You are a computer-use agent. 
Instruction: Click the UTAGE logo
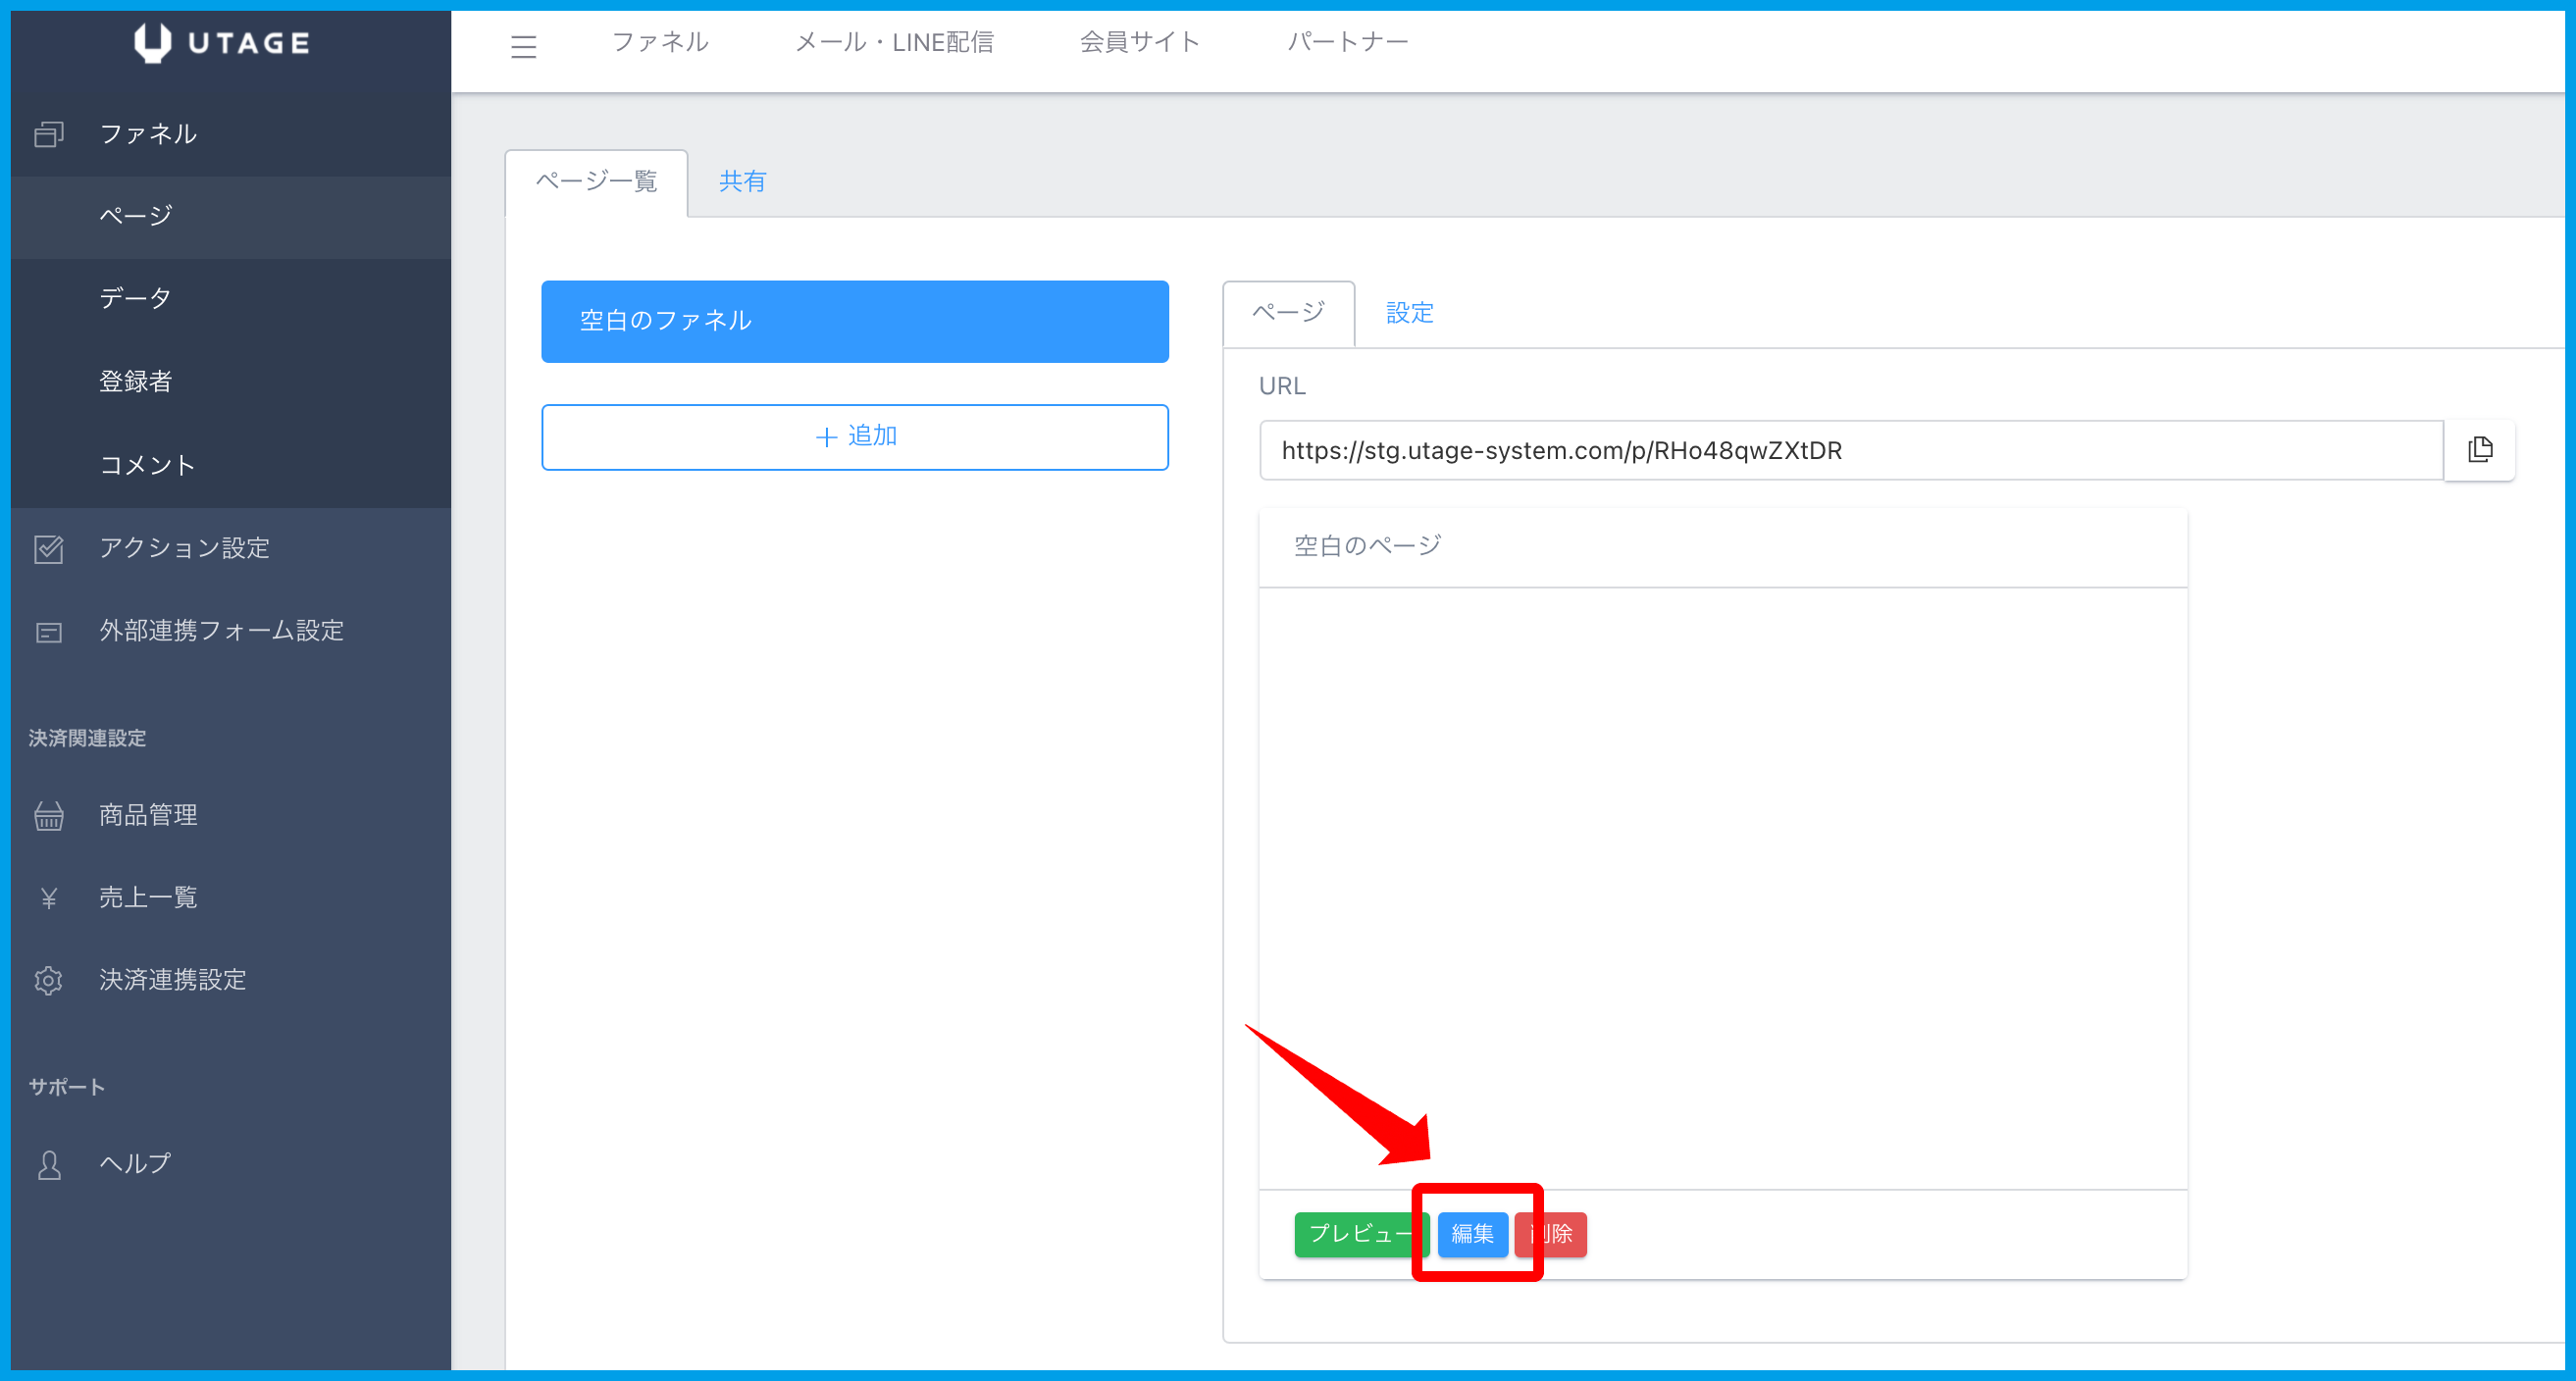[222, 43]
